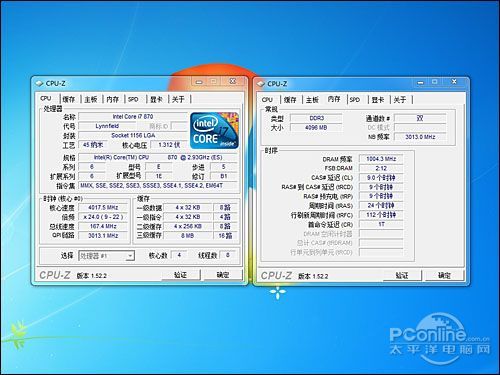Click the stepping value 5
The height and width of the screenshot is (375, 500).
(223, 166)
